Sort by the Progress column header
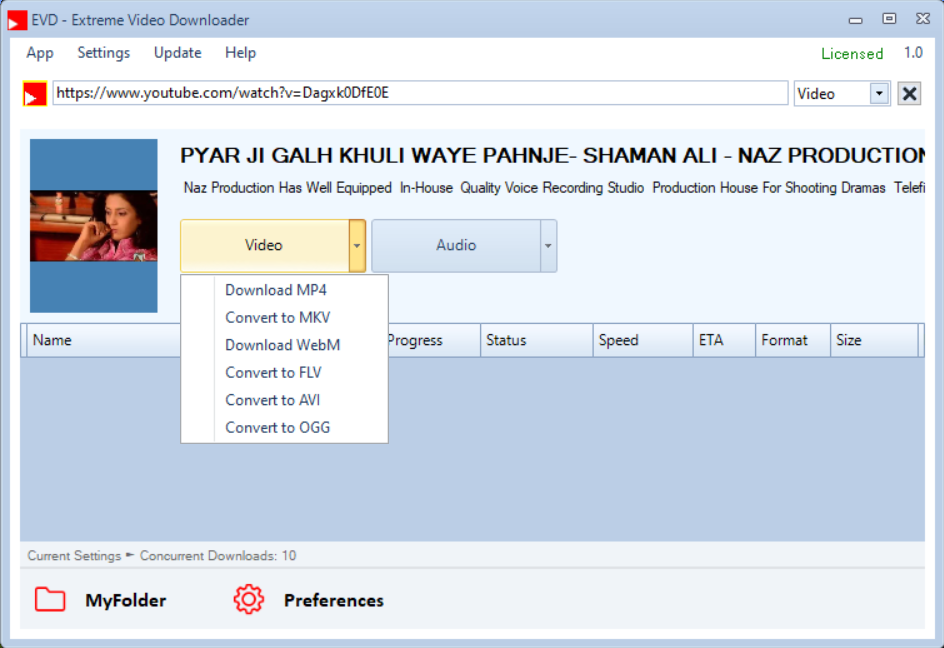Screen dimensions: 944x648 434,340
